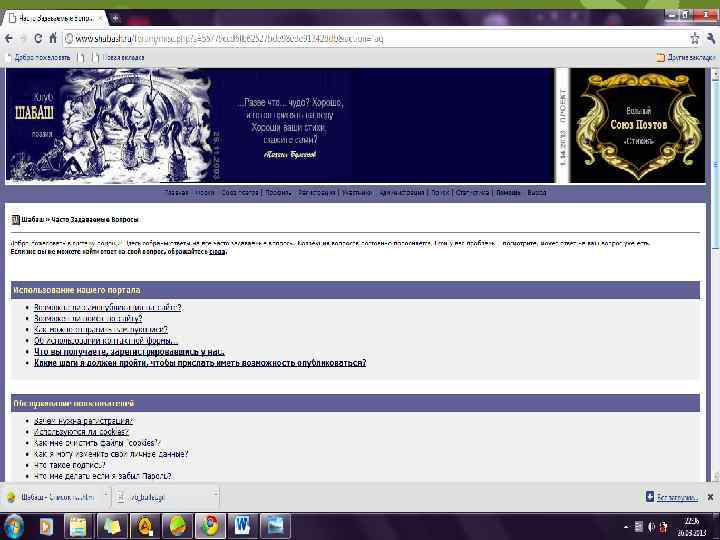Open 'Союз поэтов' in the site navigation

click(240, 192)
